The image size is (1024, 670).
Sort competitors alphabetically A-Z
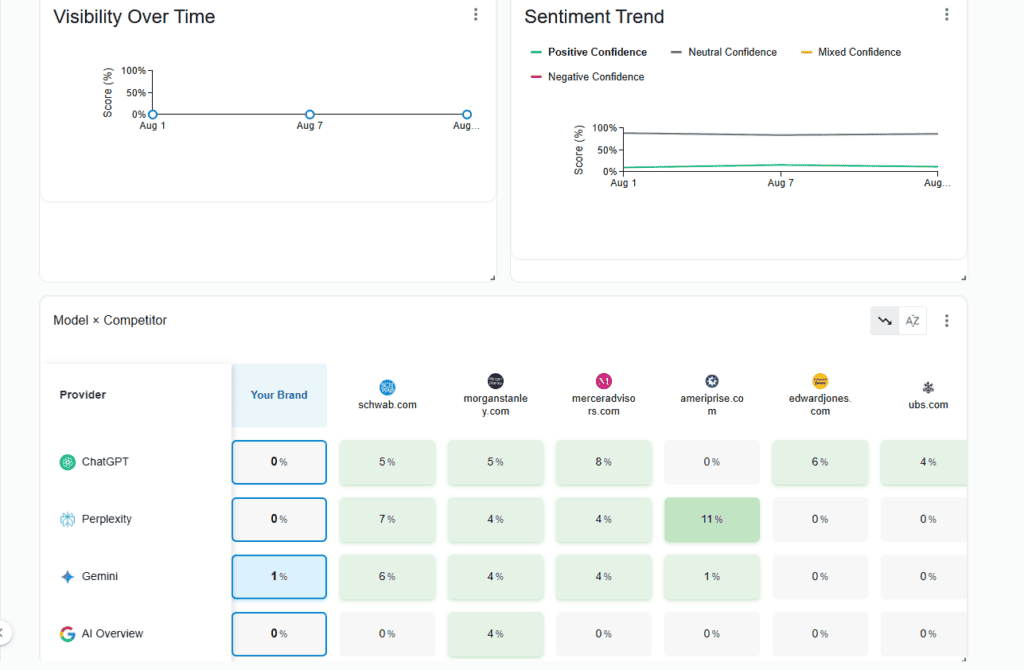(912, 321)
